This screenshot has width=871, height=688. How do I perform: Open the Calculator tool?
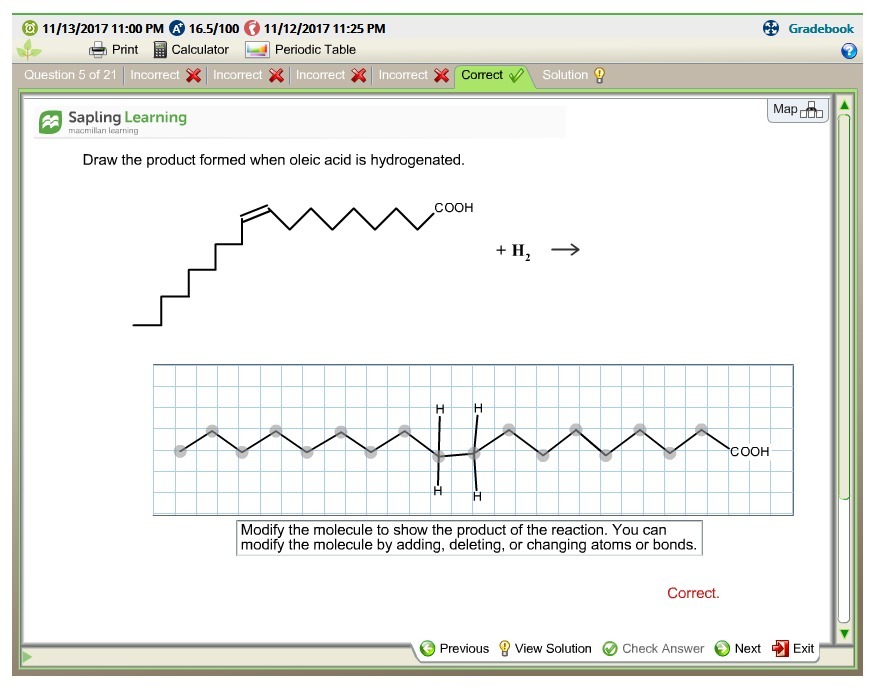pyautogui.click(x=161, y=50)
